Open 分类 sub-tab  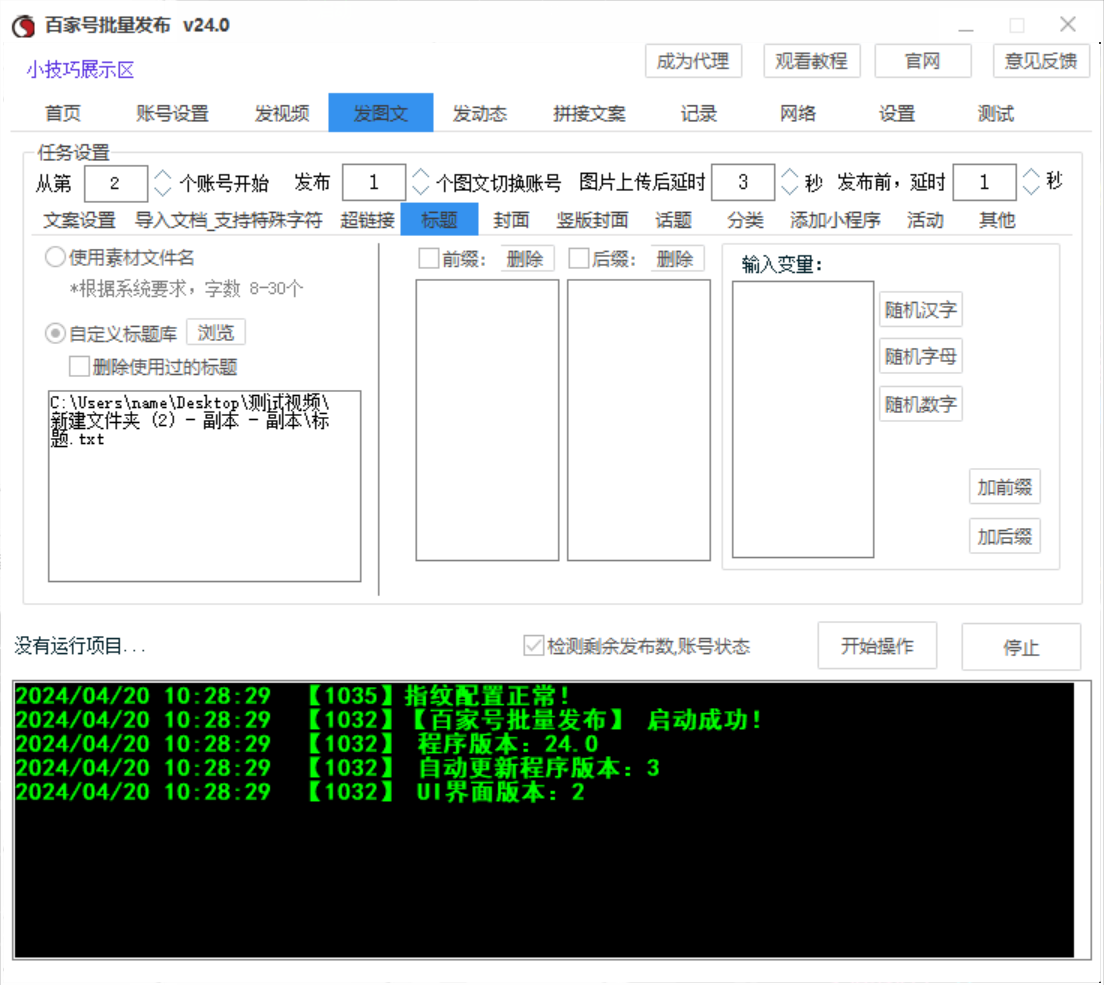[746, 220]
